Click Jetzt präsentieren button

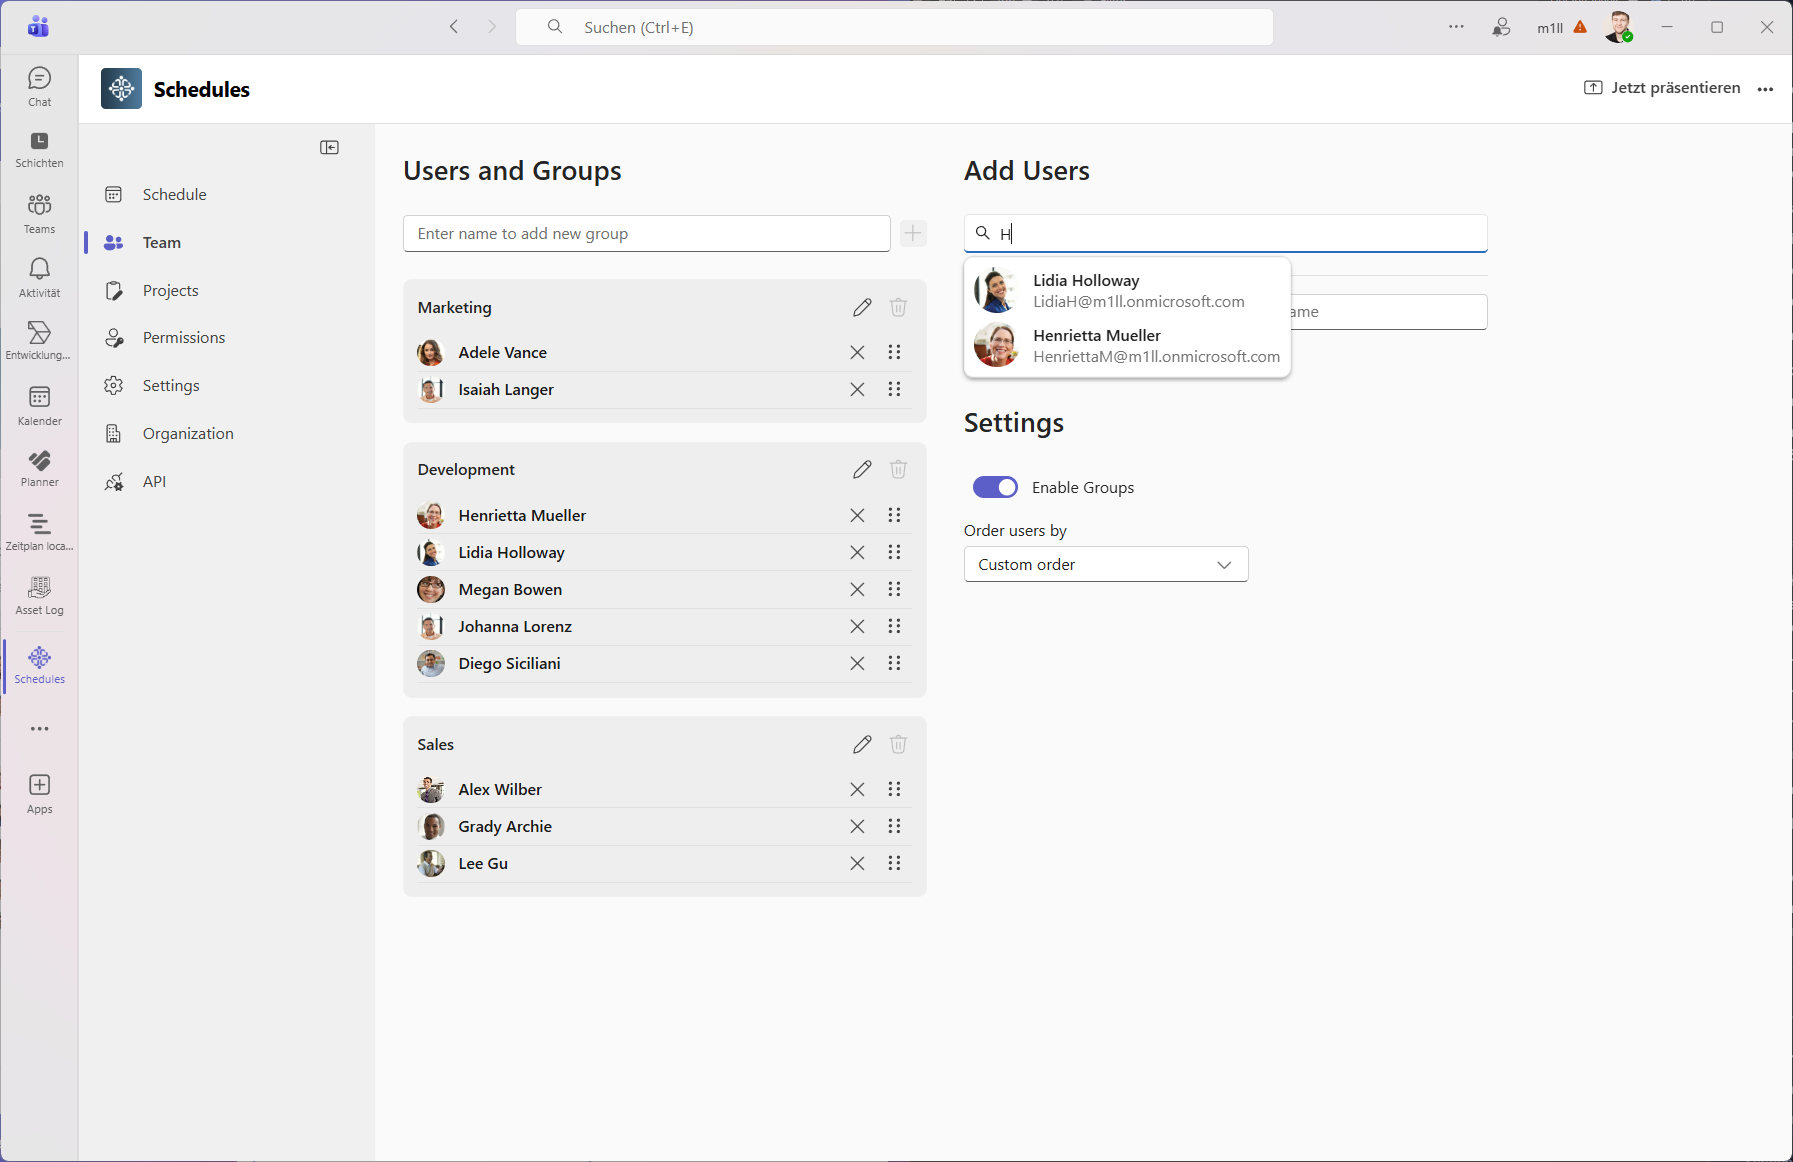click(1662, 88)
